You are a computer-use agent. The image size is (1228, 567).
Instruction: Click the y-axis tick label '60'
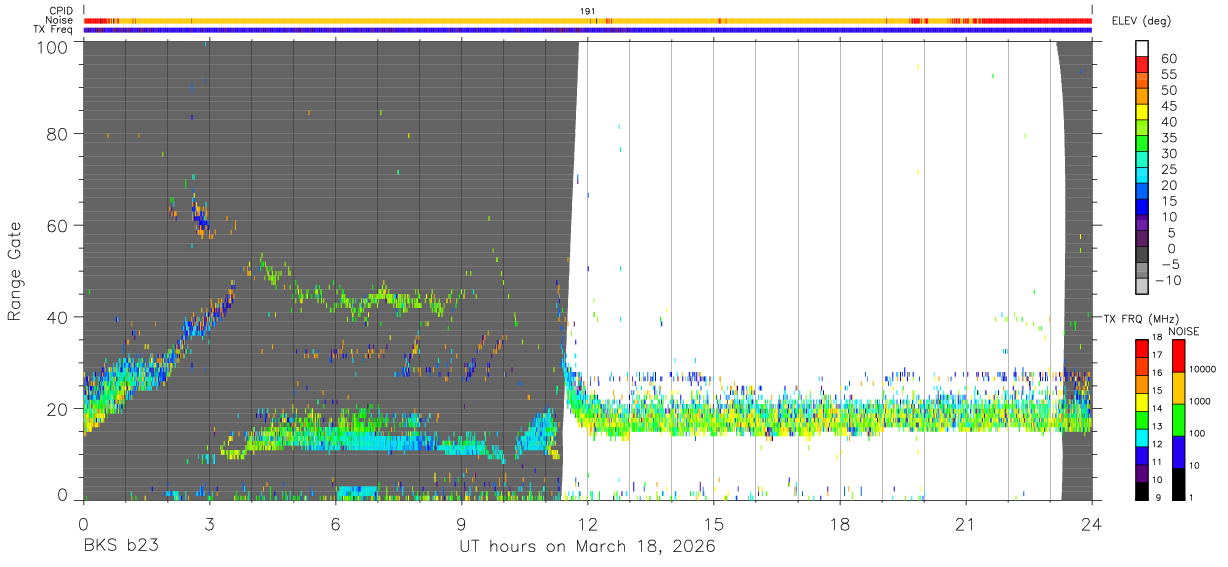coord(56,226)
